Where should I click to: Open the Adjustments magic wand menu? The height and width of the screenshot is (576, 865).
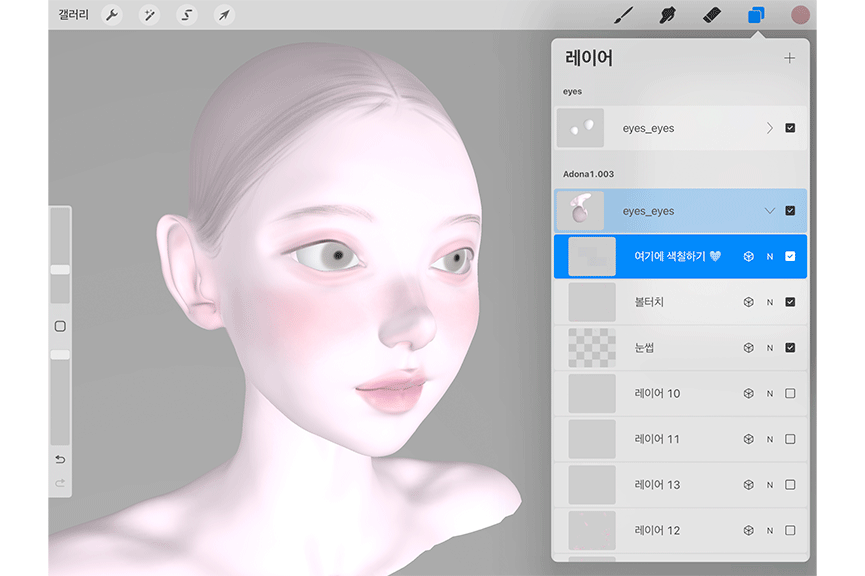pyautogui.click(x=149, y=15)
